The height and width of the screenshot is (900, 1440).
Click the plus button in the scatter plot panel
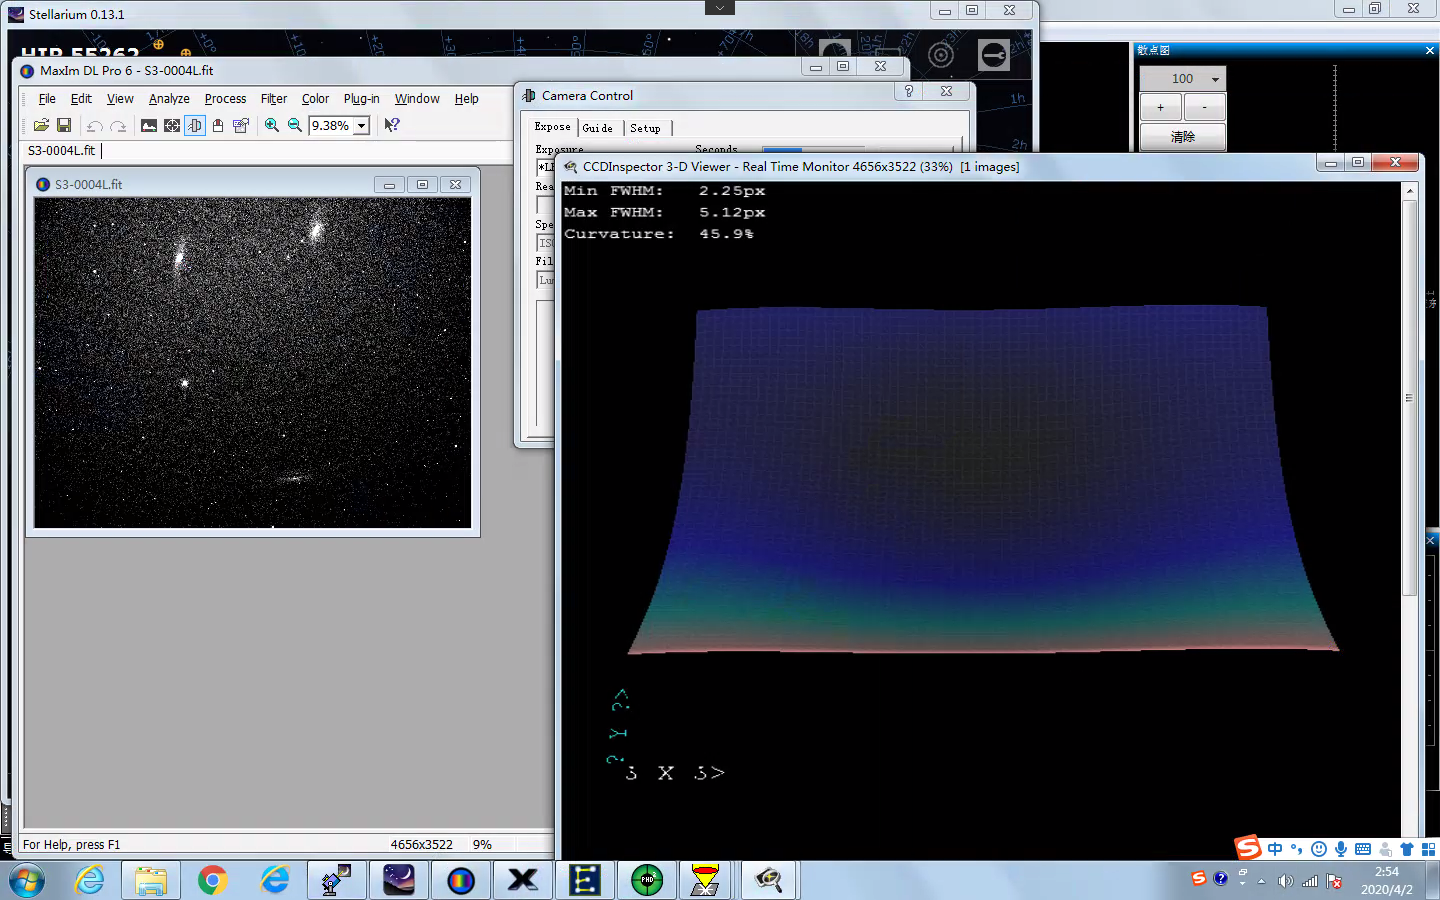(1160, 107)
